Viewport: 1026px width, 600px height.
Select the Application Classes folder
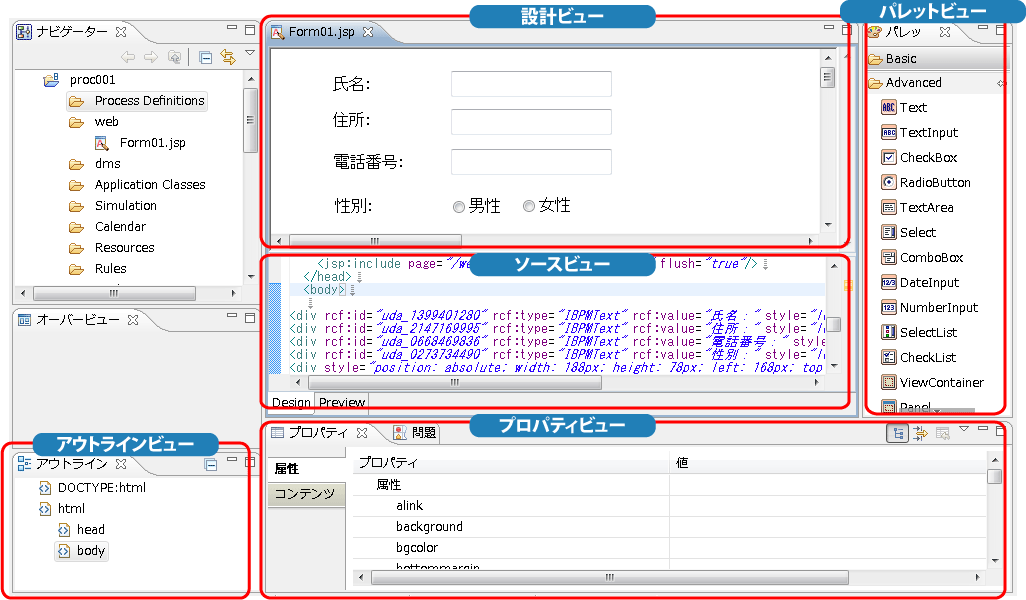point(137,185)
